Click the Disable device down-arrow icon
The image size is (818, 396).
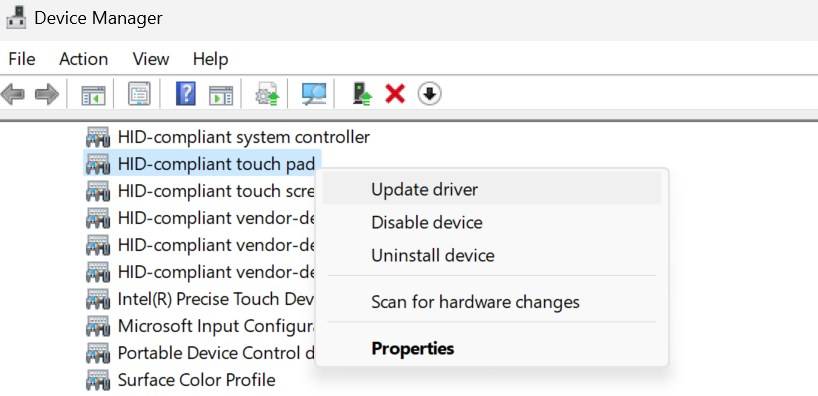click(429, 94)
